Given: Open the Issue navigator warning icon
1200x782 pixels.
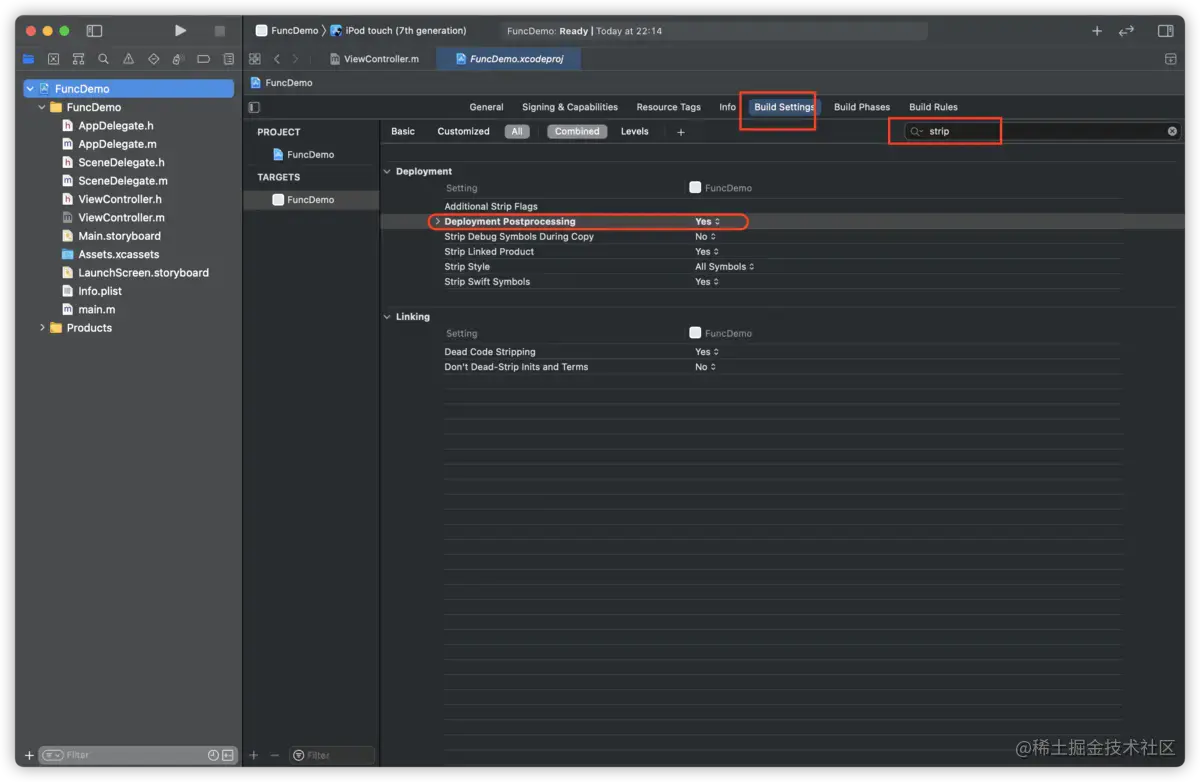Looking at the screenshot, I should [128, 59].
